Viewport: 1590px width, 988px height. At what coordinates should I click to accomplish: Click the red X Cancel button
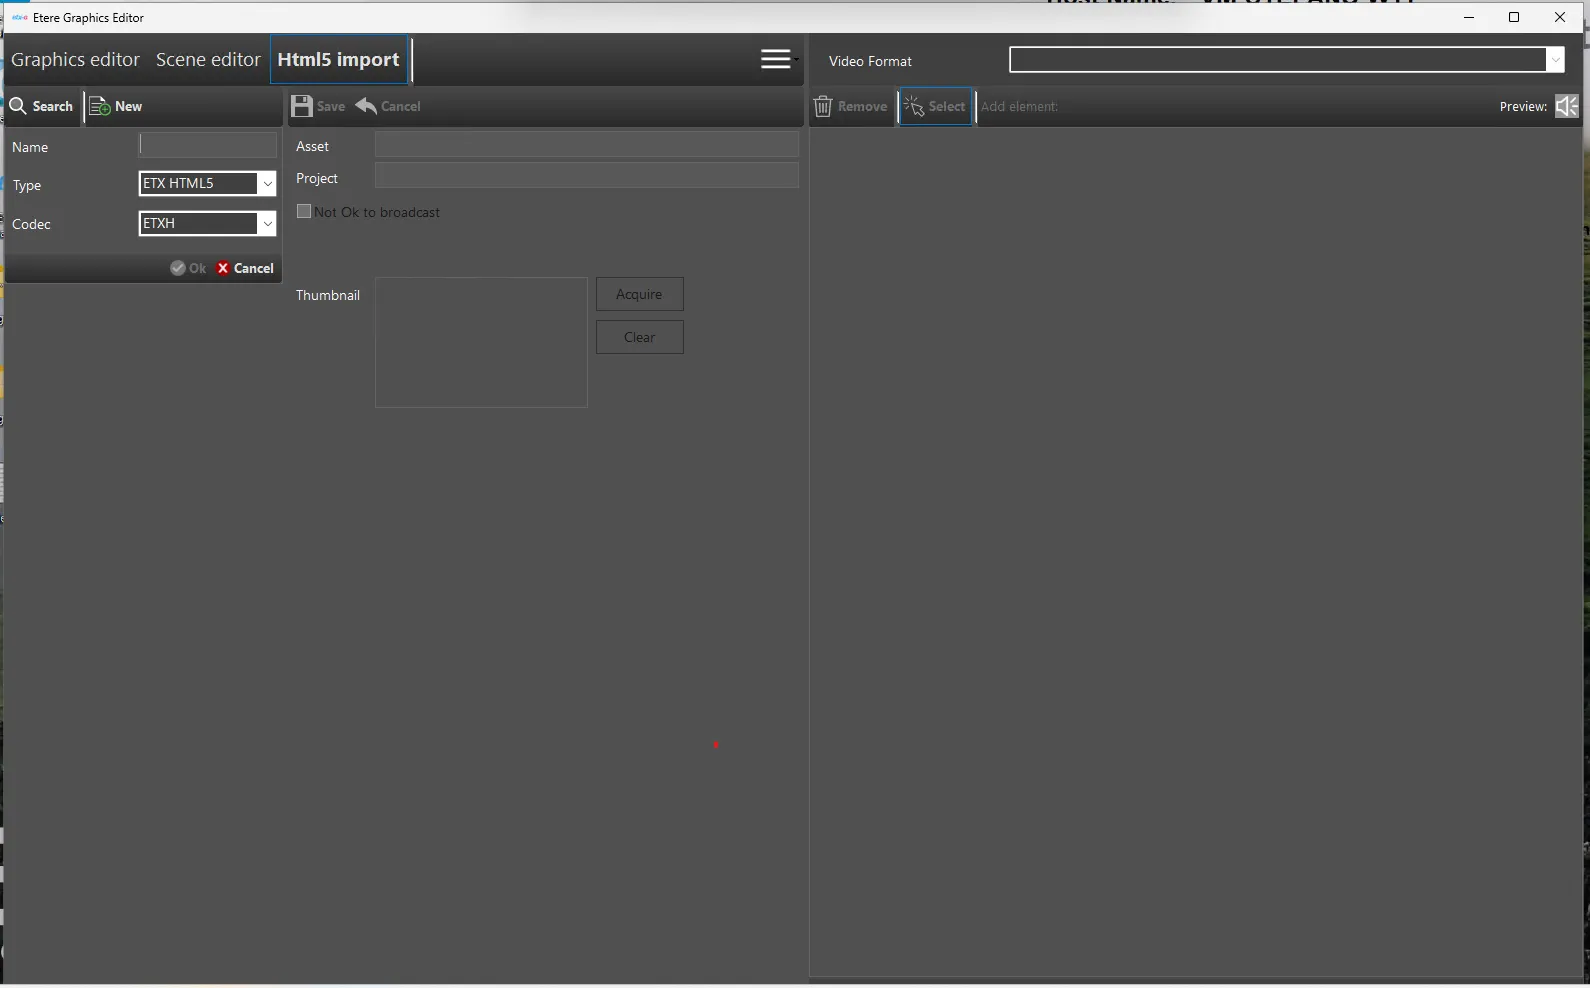[x=245, y=268]
